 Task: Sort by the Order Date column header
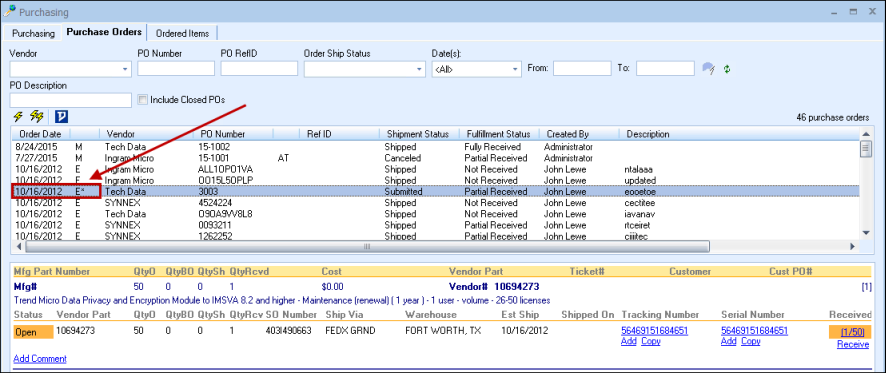(x=40, y=134)
